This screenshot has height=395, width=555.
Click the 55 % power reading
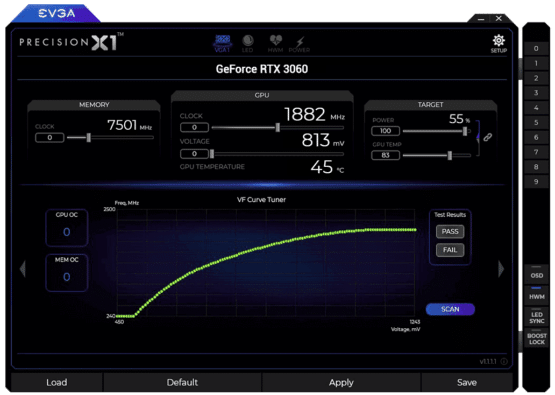(459, 119)
